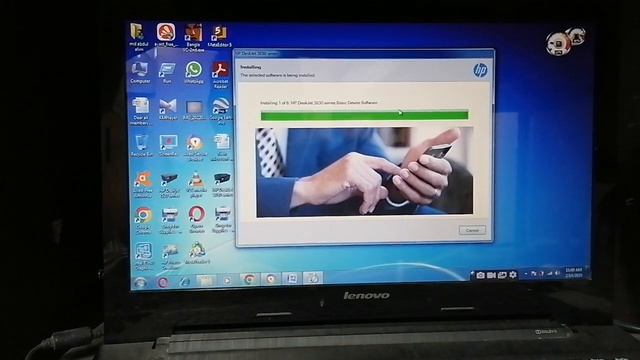Screen dimensions: 640x360
Task: Open the taskbar clock and date
Action: tap(573, 273)
